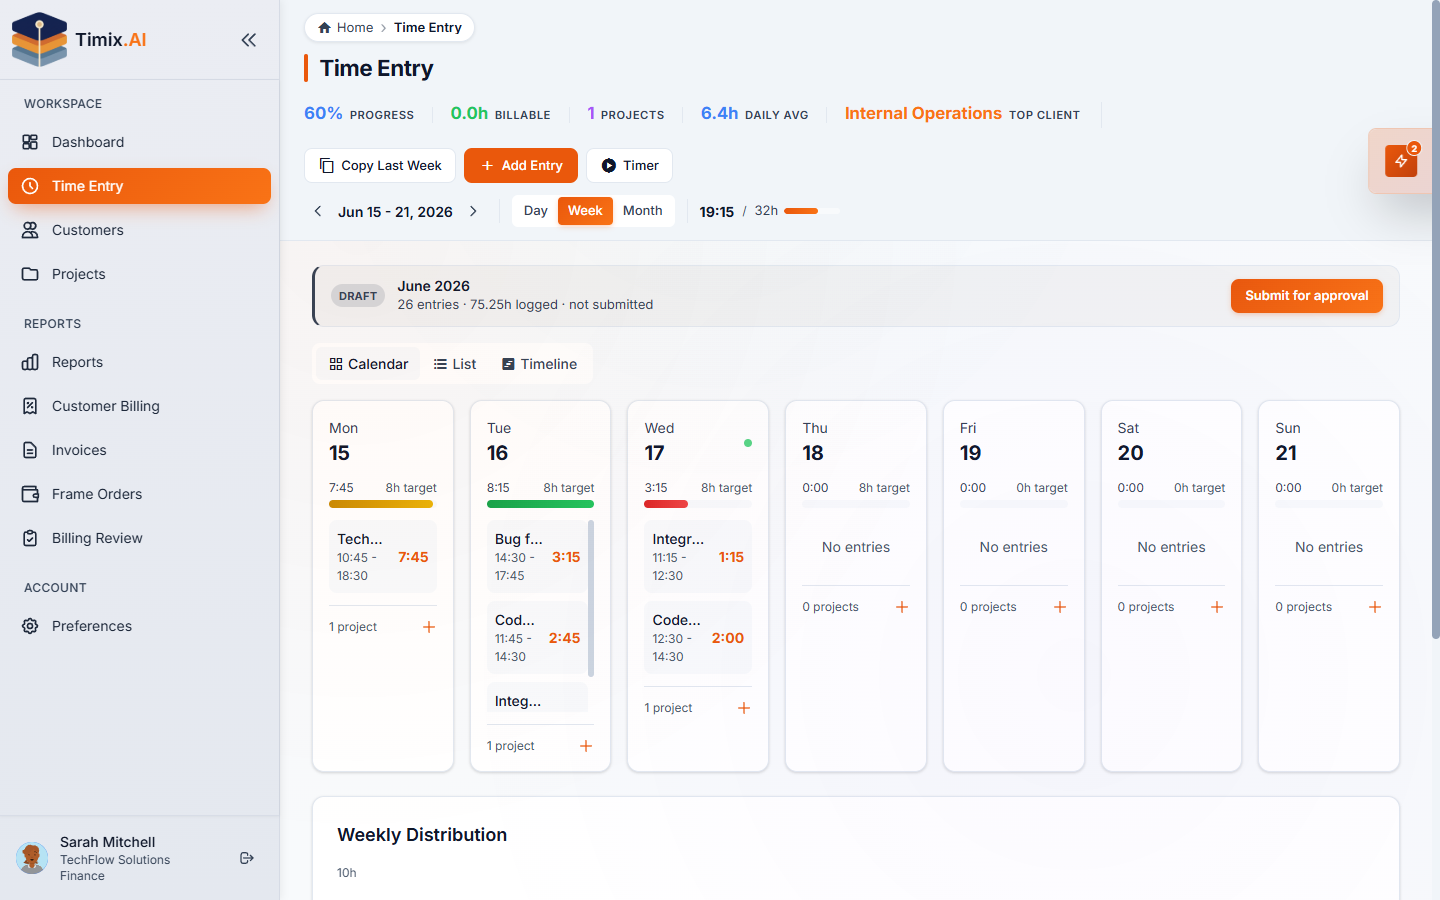1440x900 pixels.
Task: Open Customer Billing page
Action: tap(139, 406)
